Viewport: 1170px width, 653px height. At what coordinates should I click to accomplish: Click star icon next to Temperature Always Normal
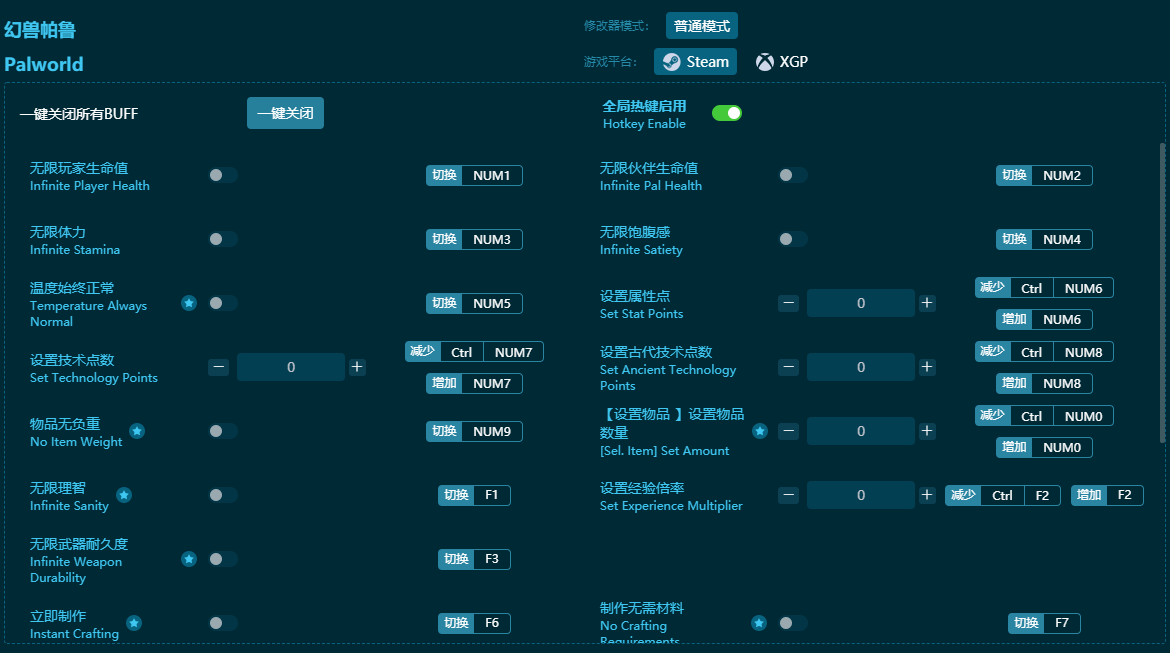pos(189,303)
